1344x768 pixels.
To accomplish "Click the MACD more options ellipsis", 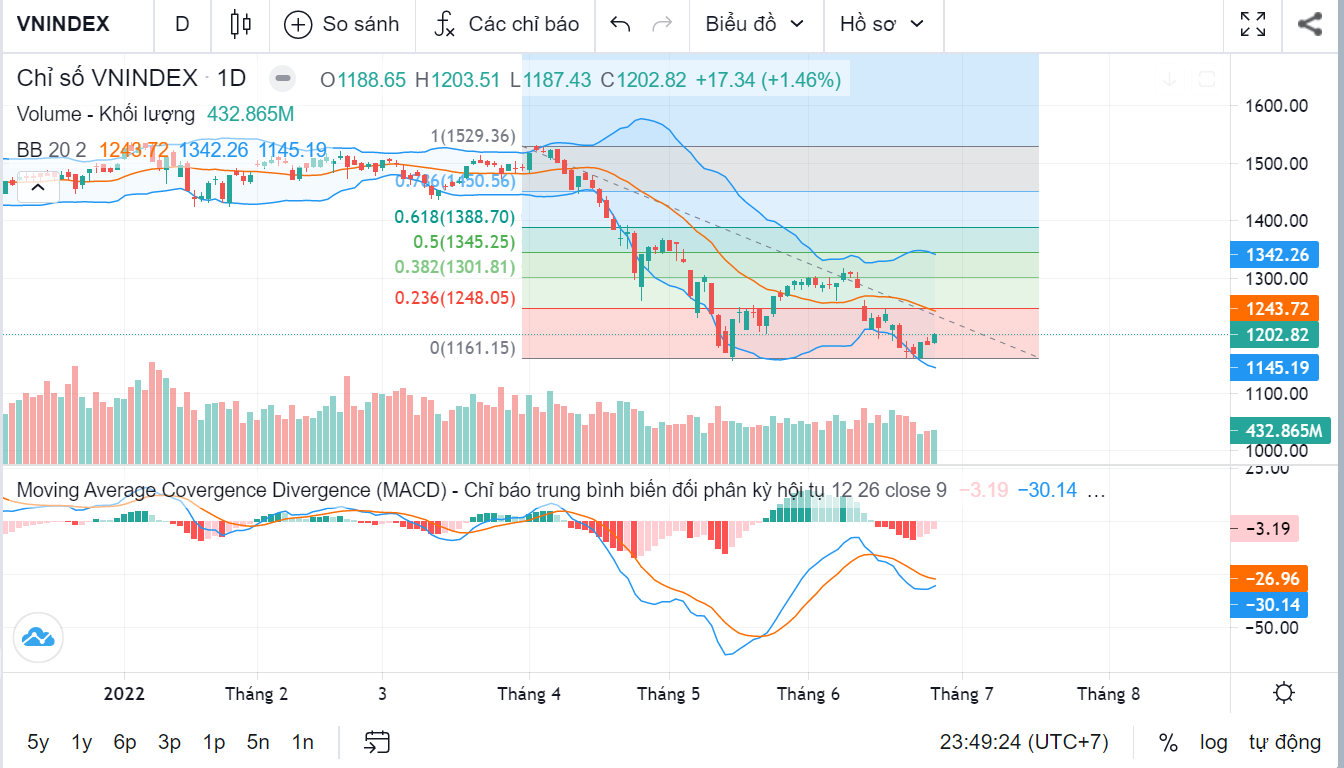I will [1096, 490].
